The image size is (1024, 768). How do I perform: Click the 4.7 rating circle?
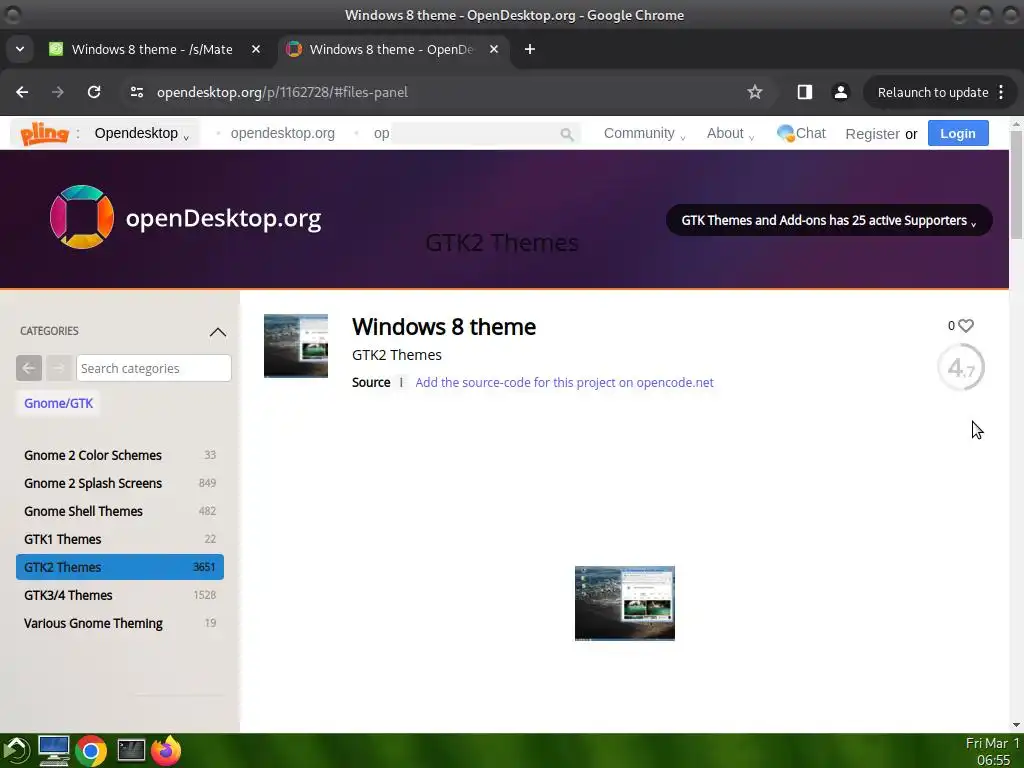click(x=961, y=368)
